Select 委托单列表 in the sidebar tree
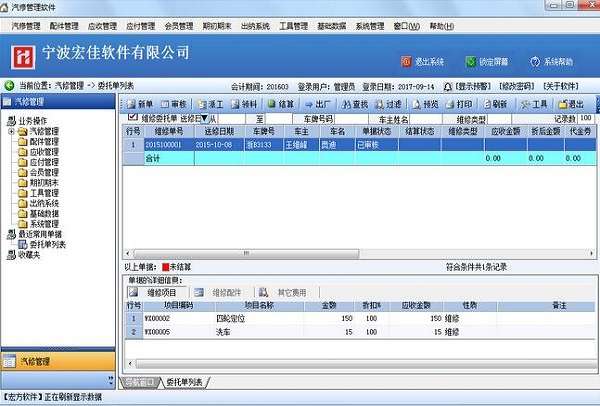600x406 pixels. click(x=46, y=243)
